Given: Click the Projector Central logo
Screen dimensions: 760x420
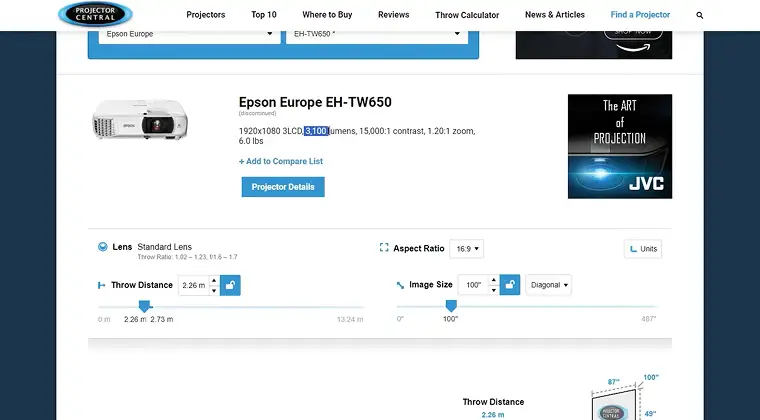Looking at the screenshot, I should point(95,14).
